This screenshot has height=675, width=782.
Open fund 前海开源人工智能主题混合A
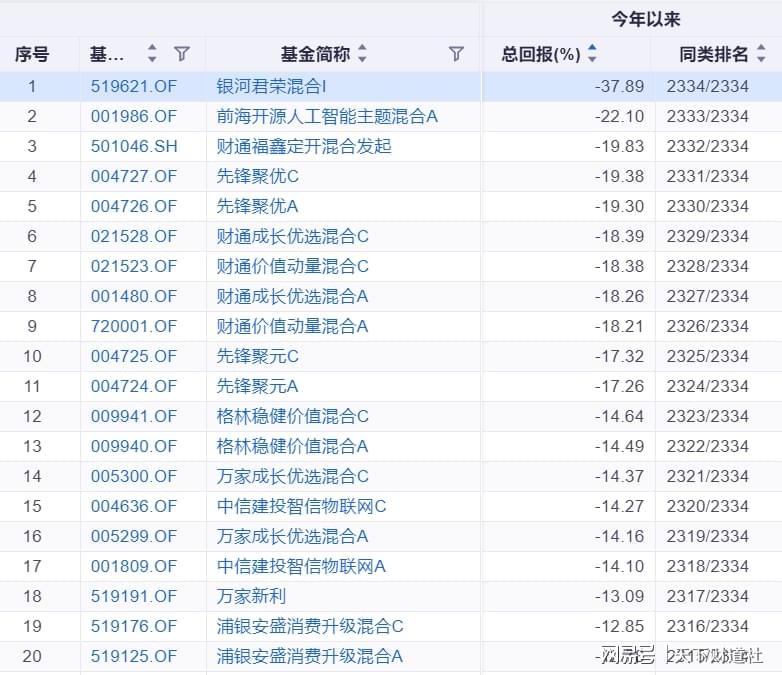[327, 116]
